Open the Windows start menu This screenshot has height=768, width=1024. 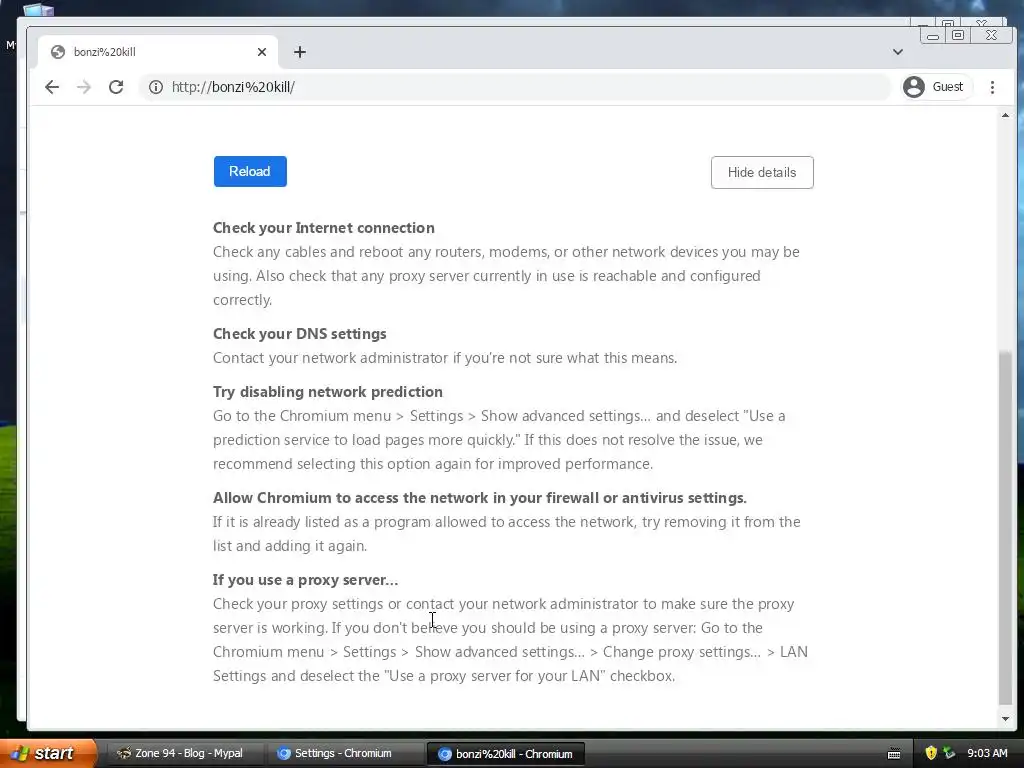point(46,753)
